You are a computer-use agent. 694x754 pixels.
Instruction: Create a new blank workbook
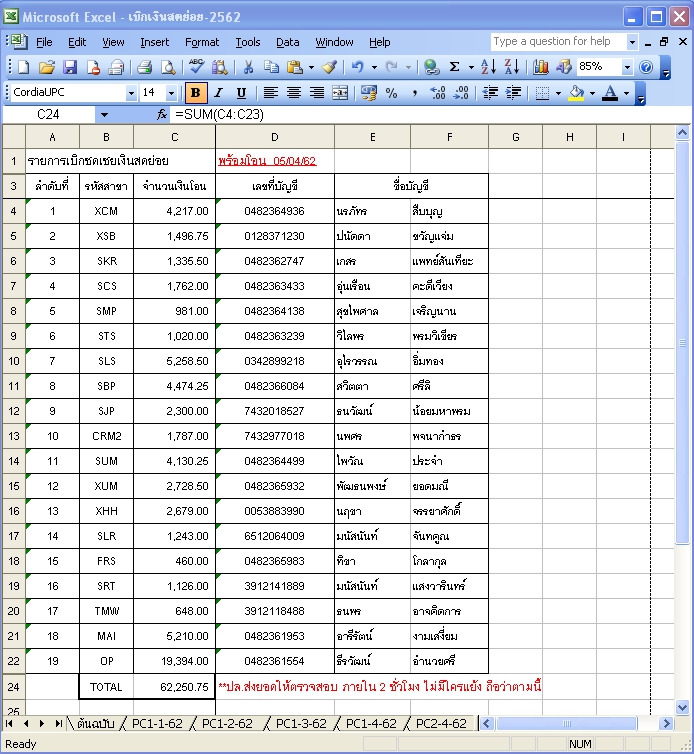[x=24, y=67]
